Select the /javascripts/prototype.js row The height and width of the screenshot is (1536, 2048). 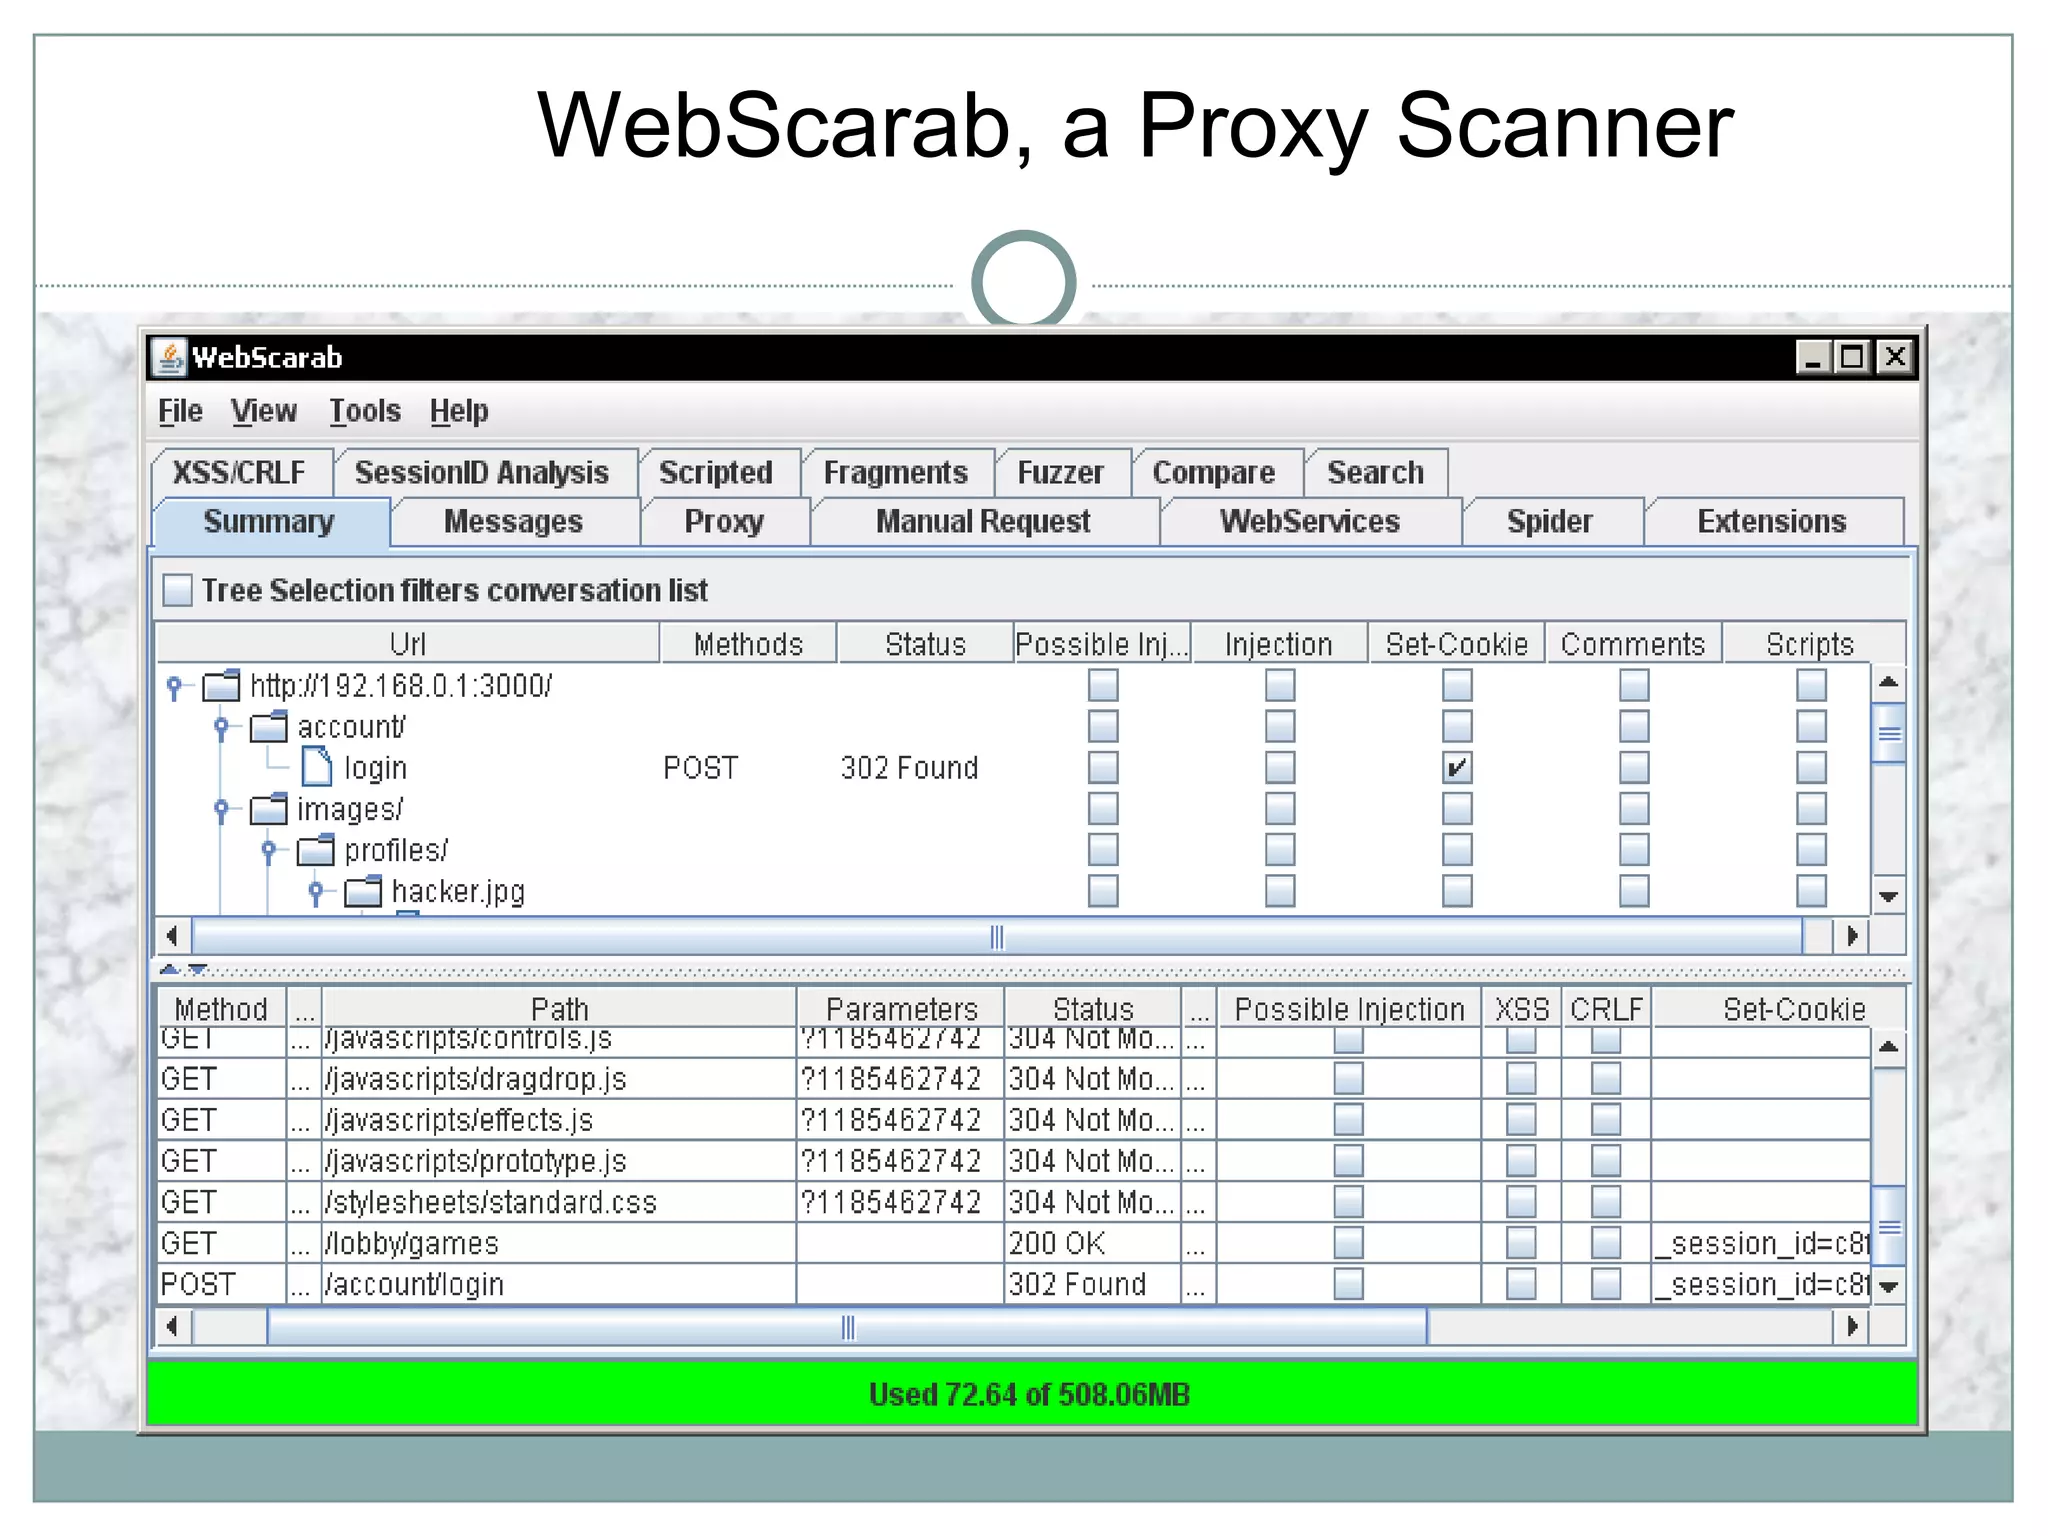(x=1014, y=1161)
